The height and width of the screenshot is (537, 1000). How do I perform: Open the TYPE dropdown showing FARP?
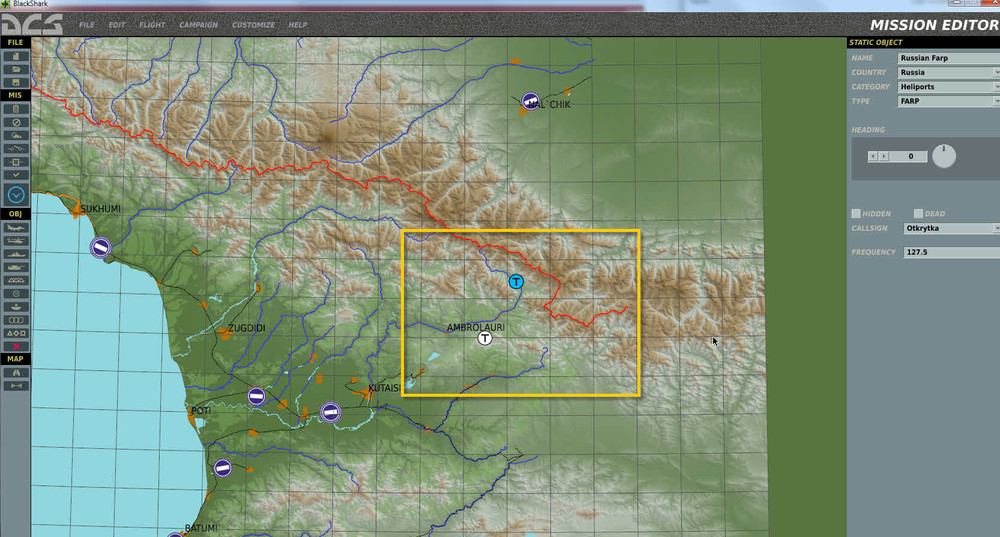tap(949, 101)
